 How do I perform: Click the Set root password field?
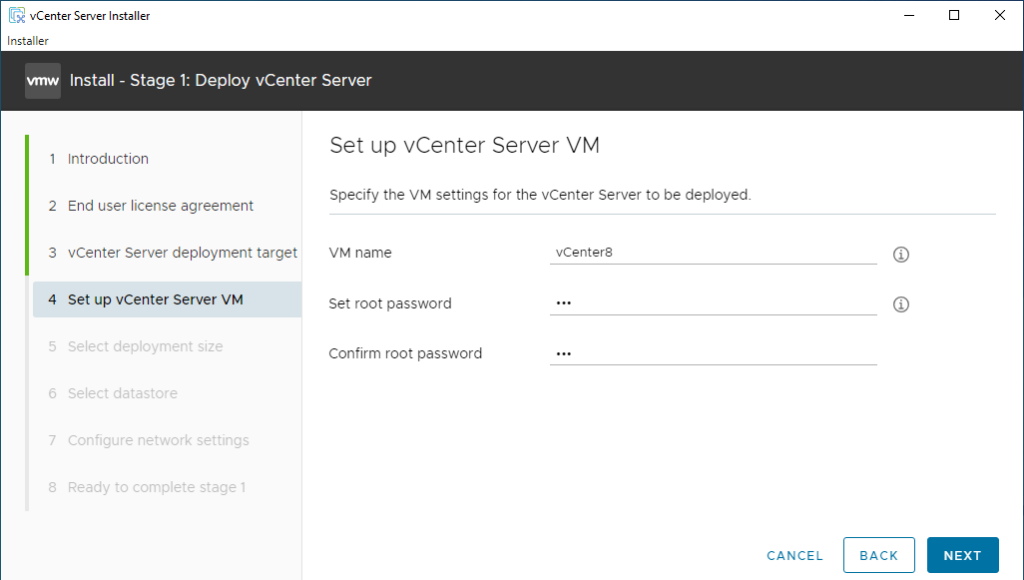(x=710, y=303)
